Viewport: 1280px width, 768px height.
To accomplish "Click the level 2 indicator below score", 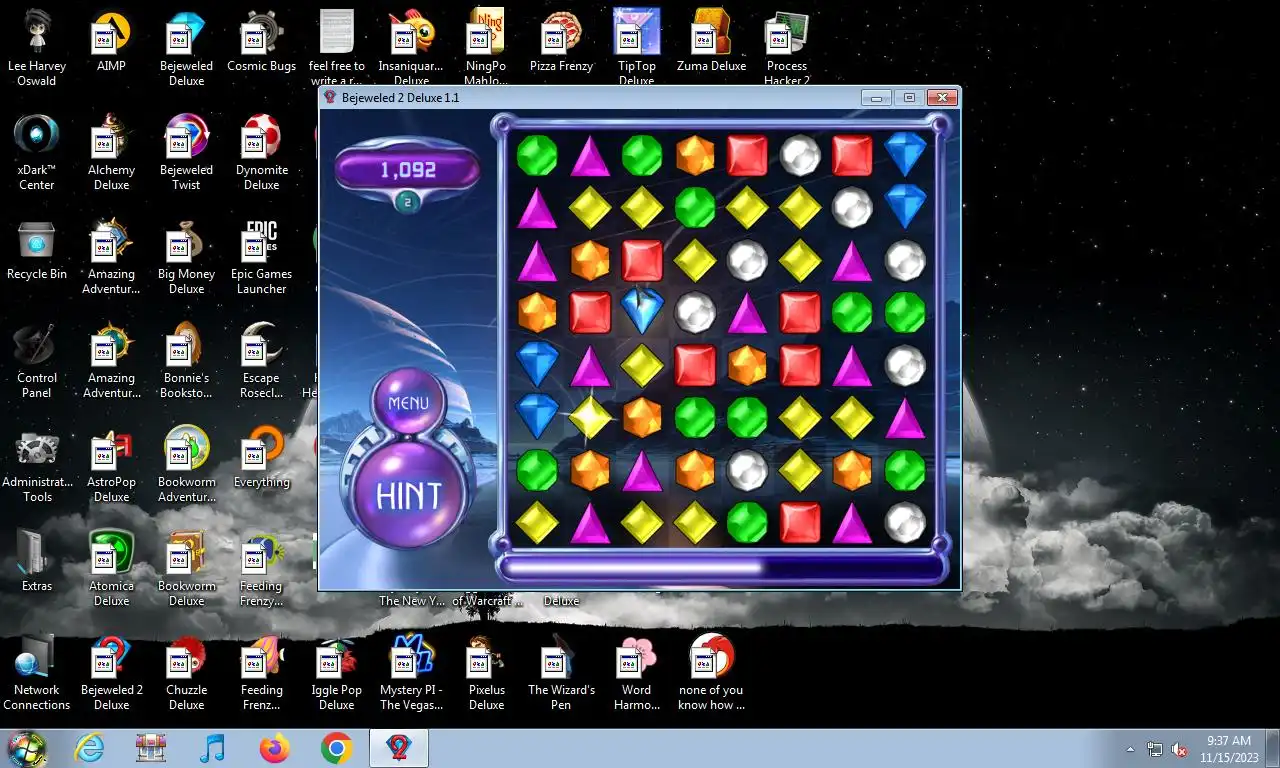I will pos(407,203).
